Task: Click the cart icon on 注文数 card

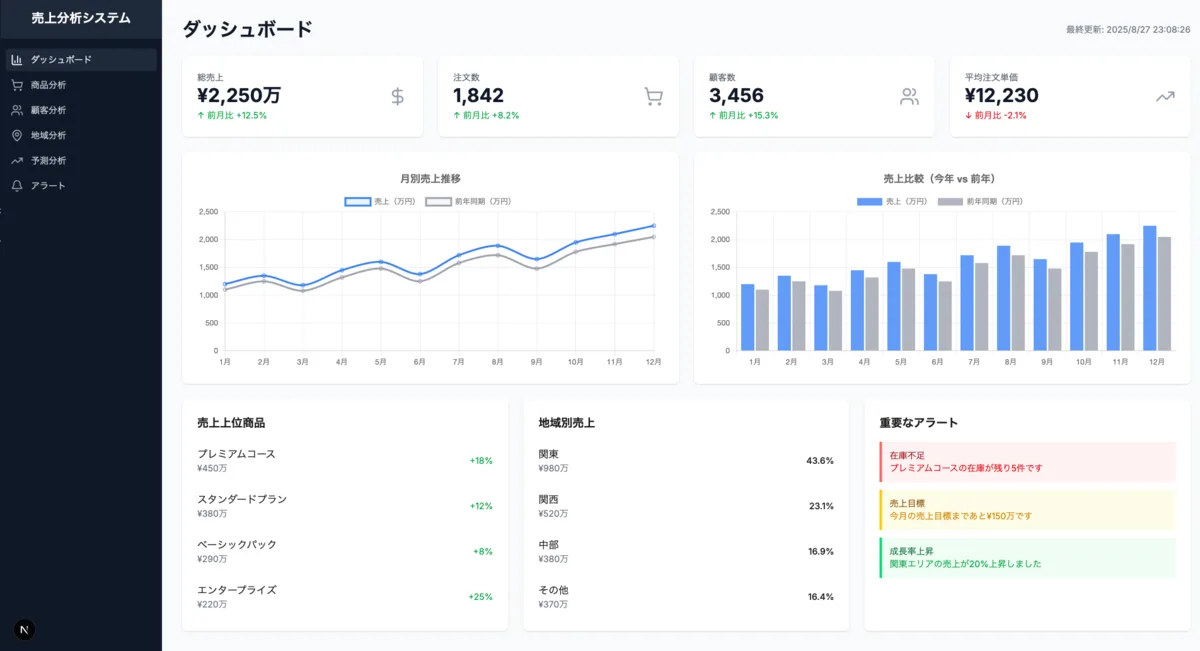Action: pos(653,96)
